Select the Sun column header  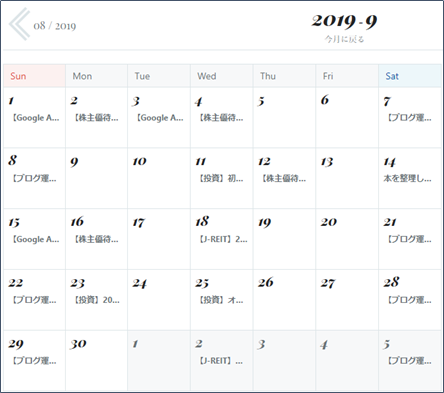click(34, 76)
